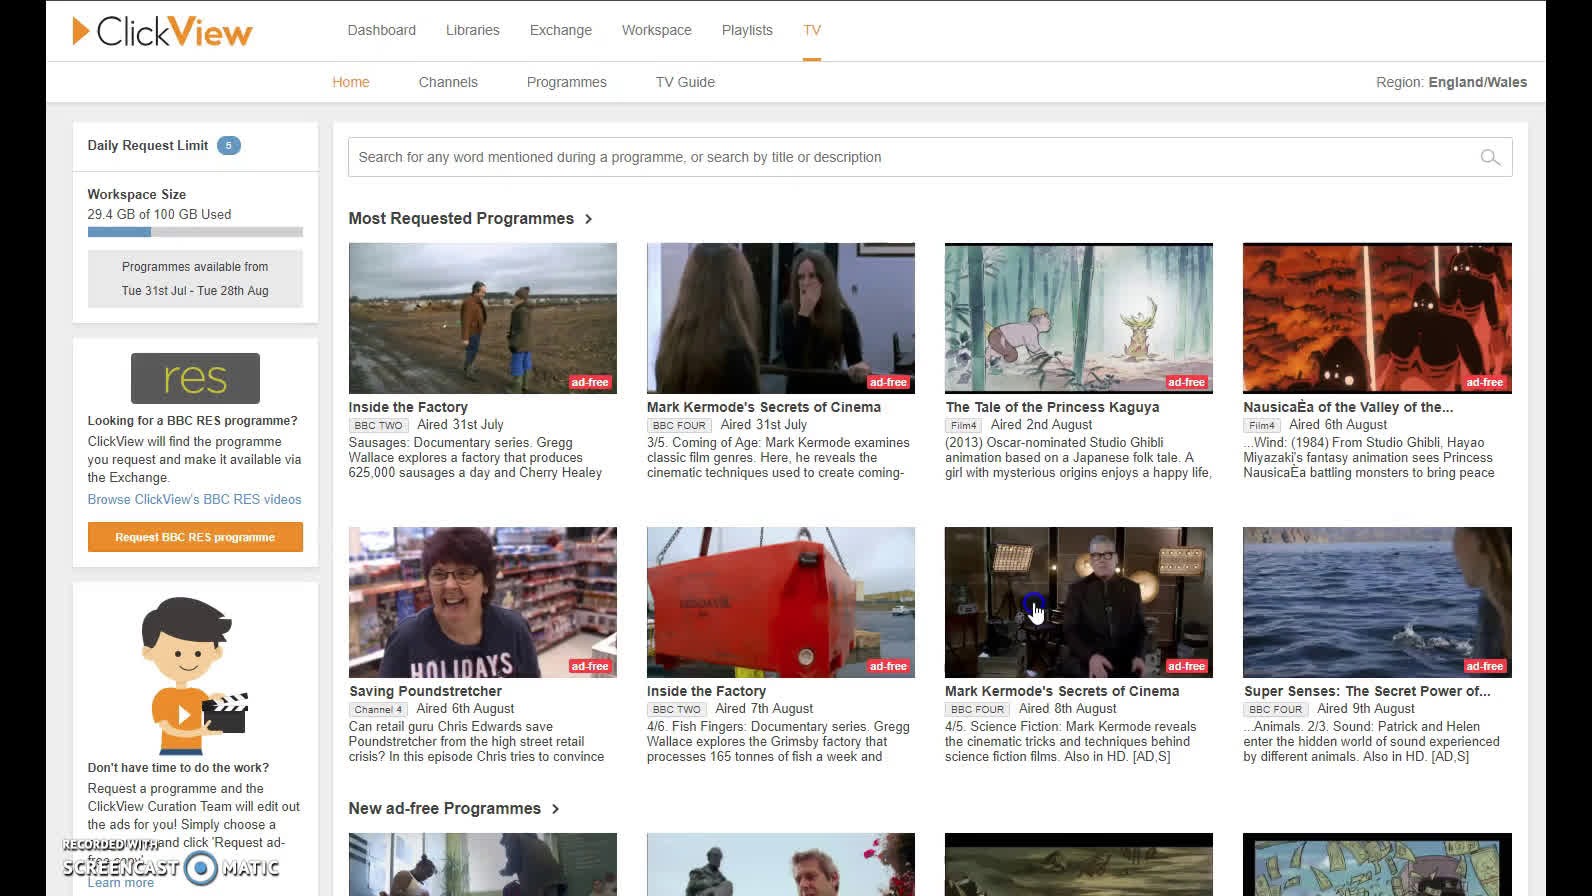
Task: Switch to the Home sub-tab
Action: tap(351, 82)
